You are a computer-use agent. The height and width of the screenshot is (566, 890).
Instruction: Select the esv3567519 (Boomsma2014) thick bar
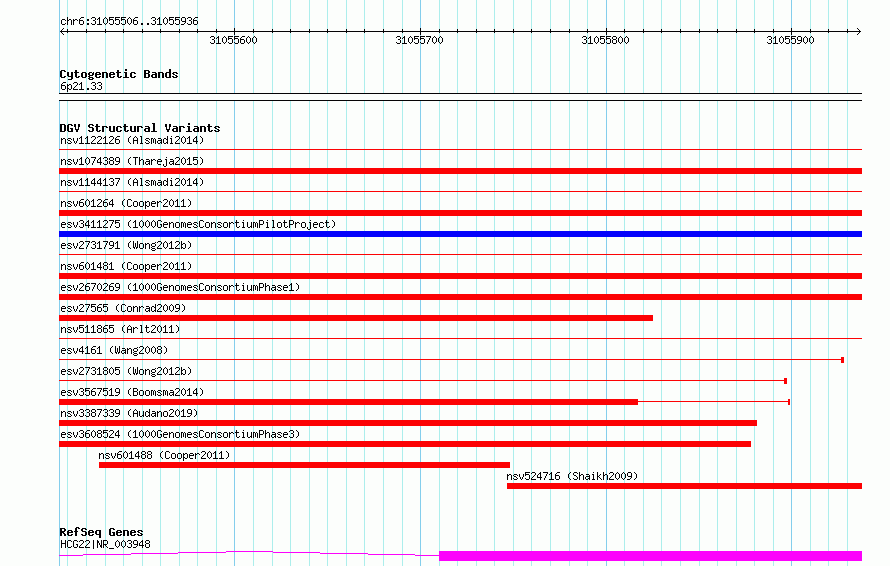pos(349,402)
